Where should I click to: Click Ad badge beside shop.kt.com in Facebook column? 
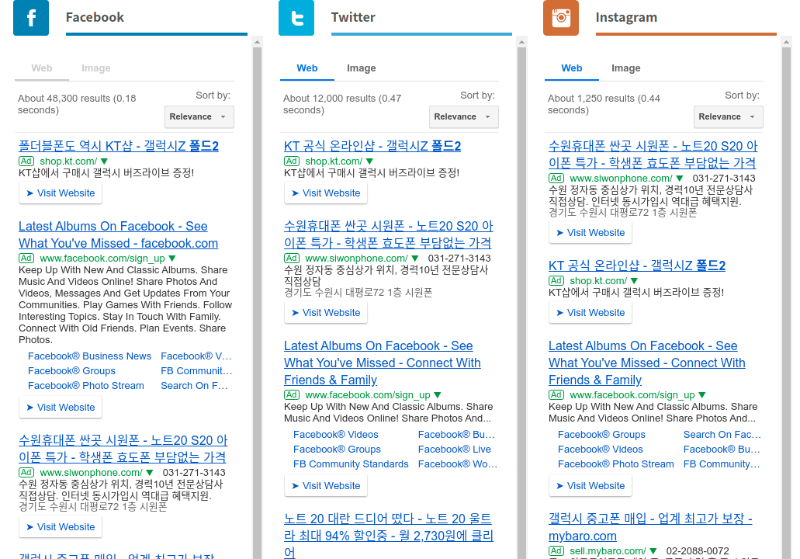[27, 161]
